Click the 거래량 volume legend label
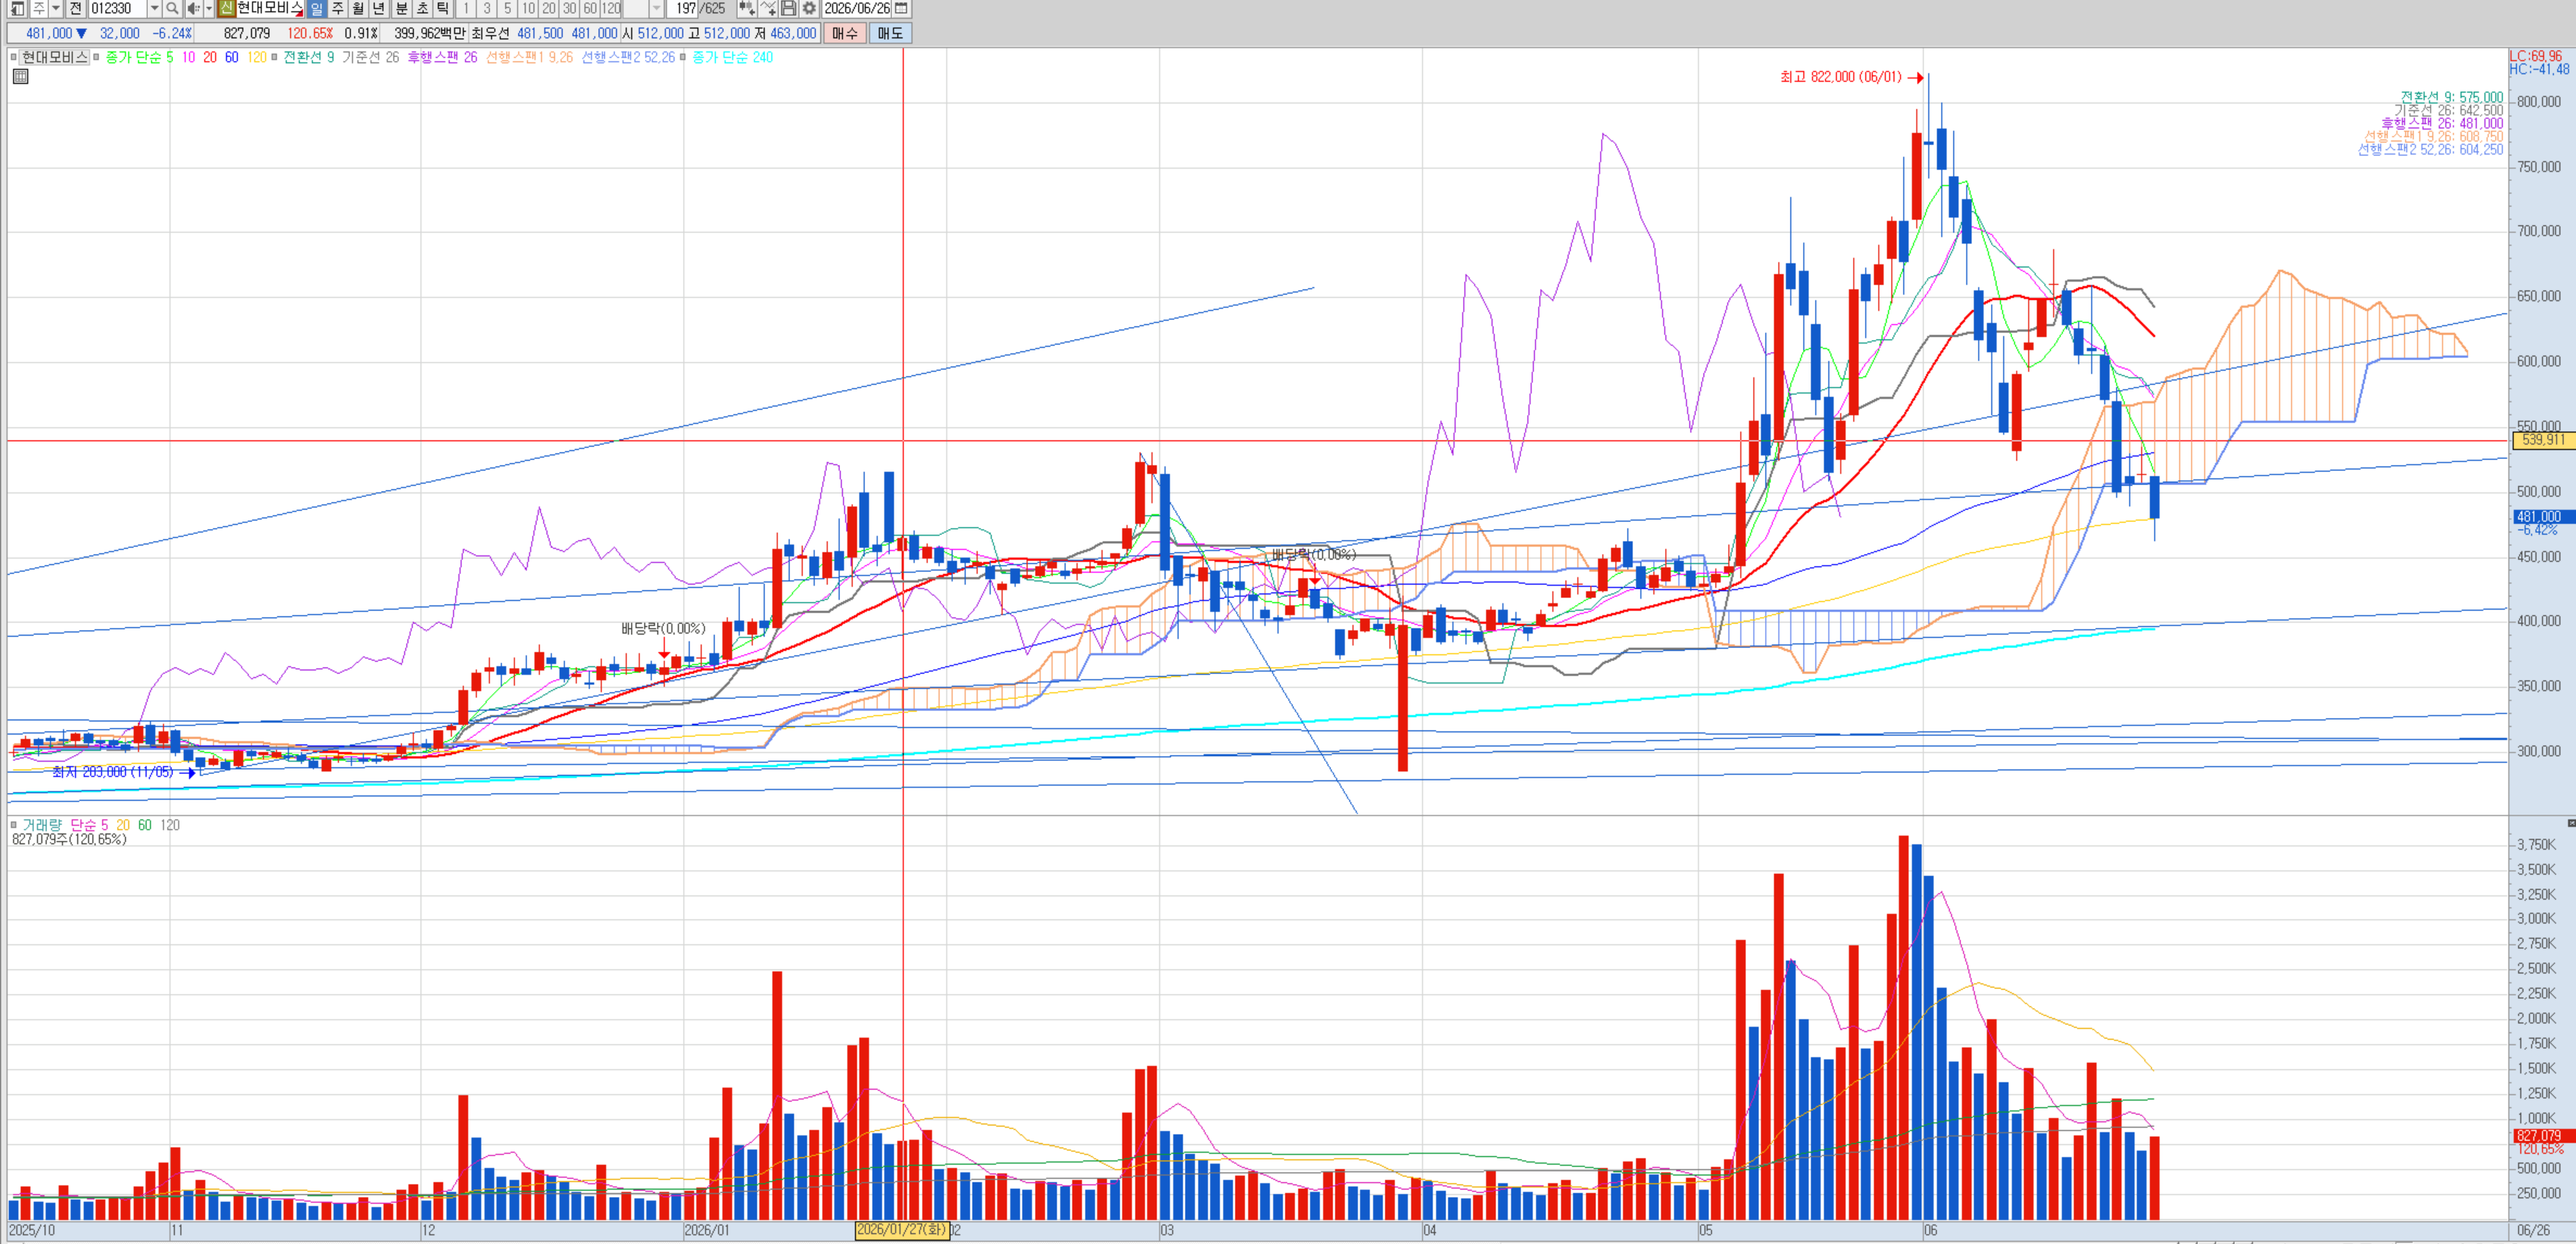This screenshot has height=1244, width=2576. (x=42, y=825)
